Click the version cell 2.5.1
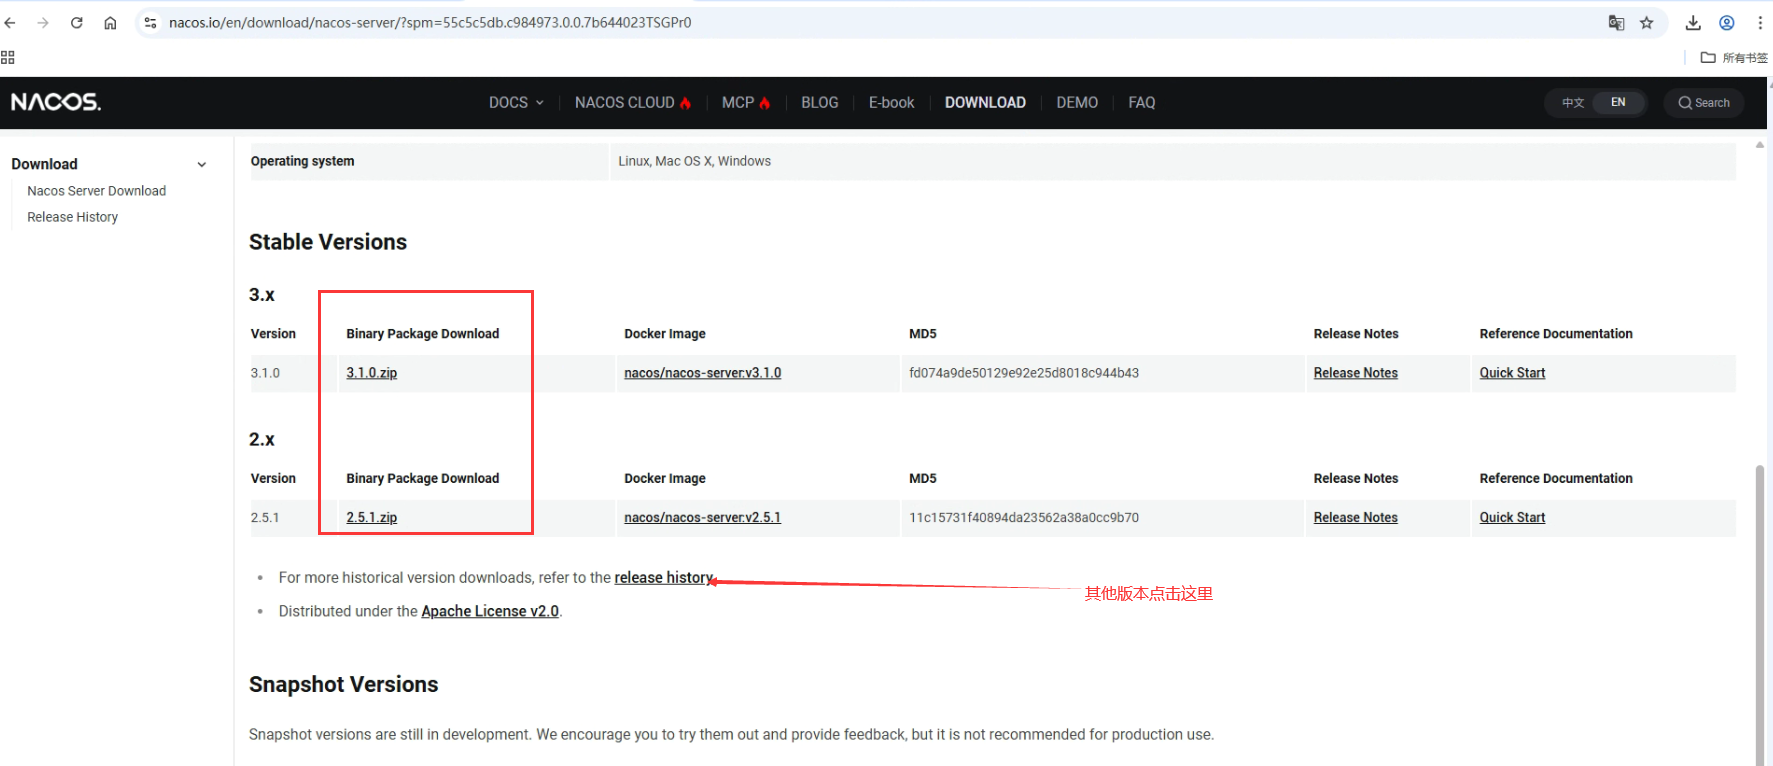This screenshot has width=1773, height=766. pyautogui.click(x=265, y=518)
